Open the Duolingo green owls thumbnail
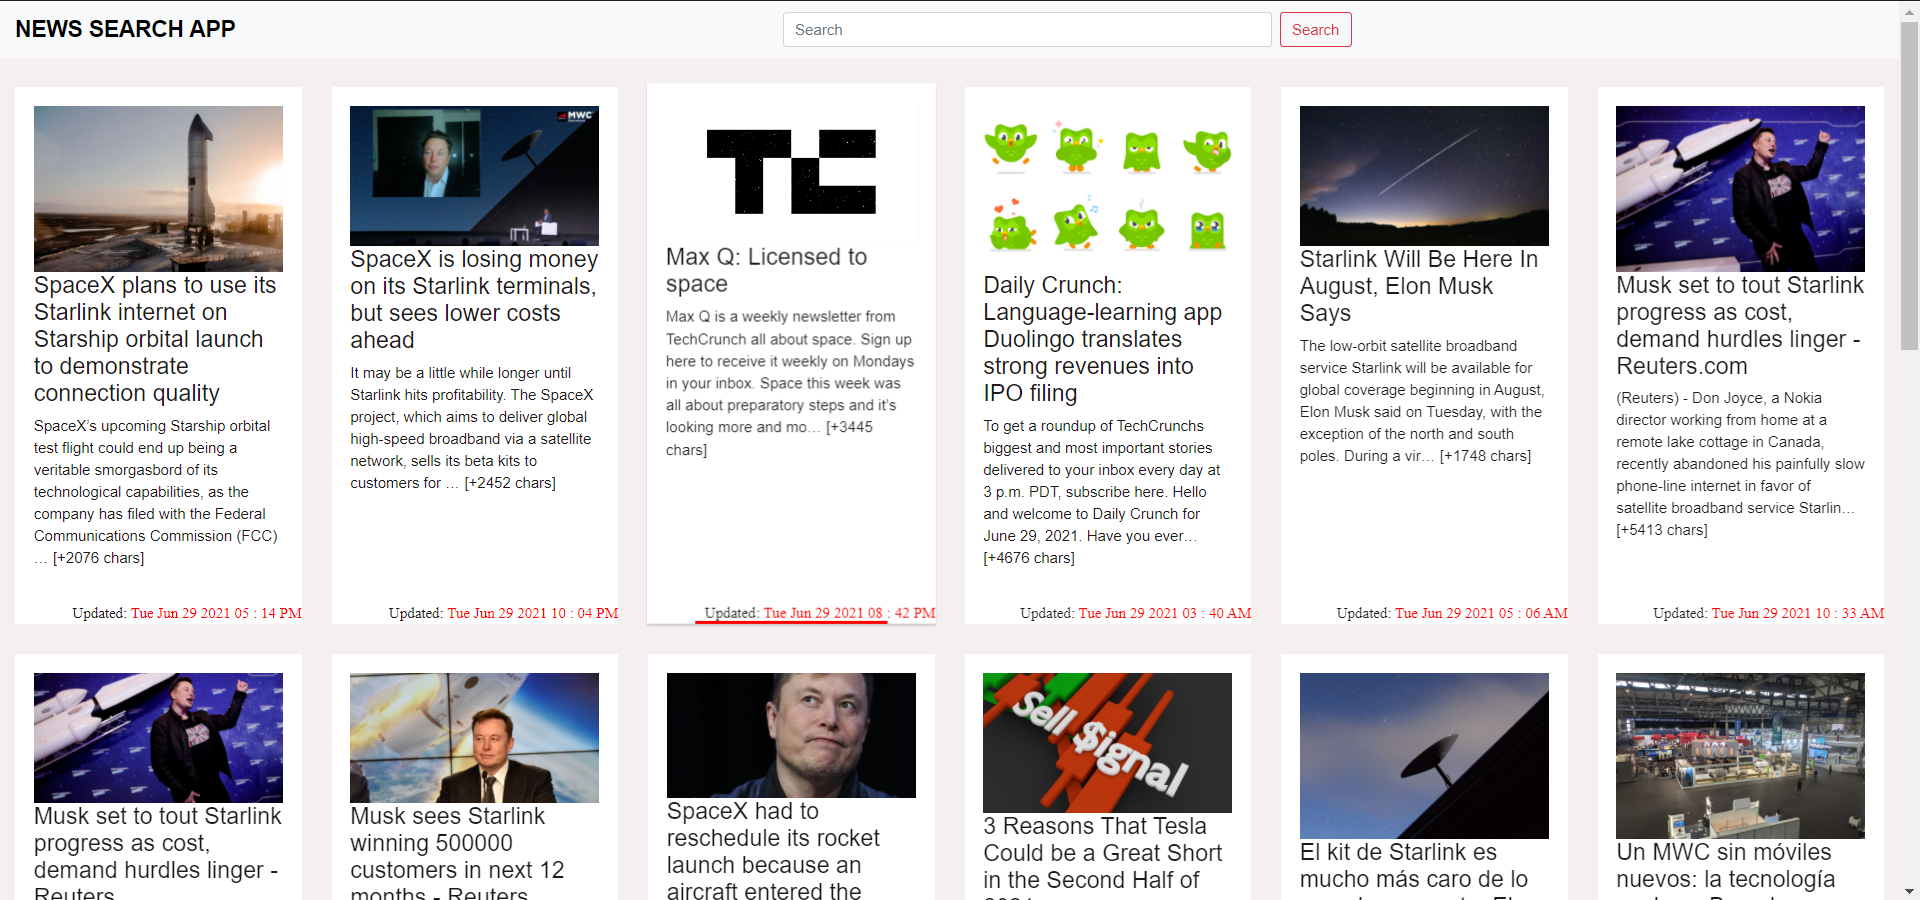 1107,189
